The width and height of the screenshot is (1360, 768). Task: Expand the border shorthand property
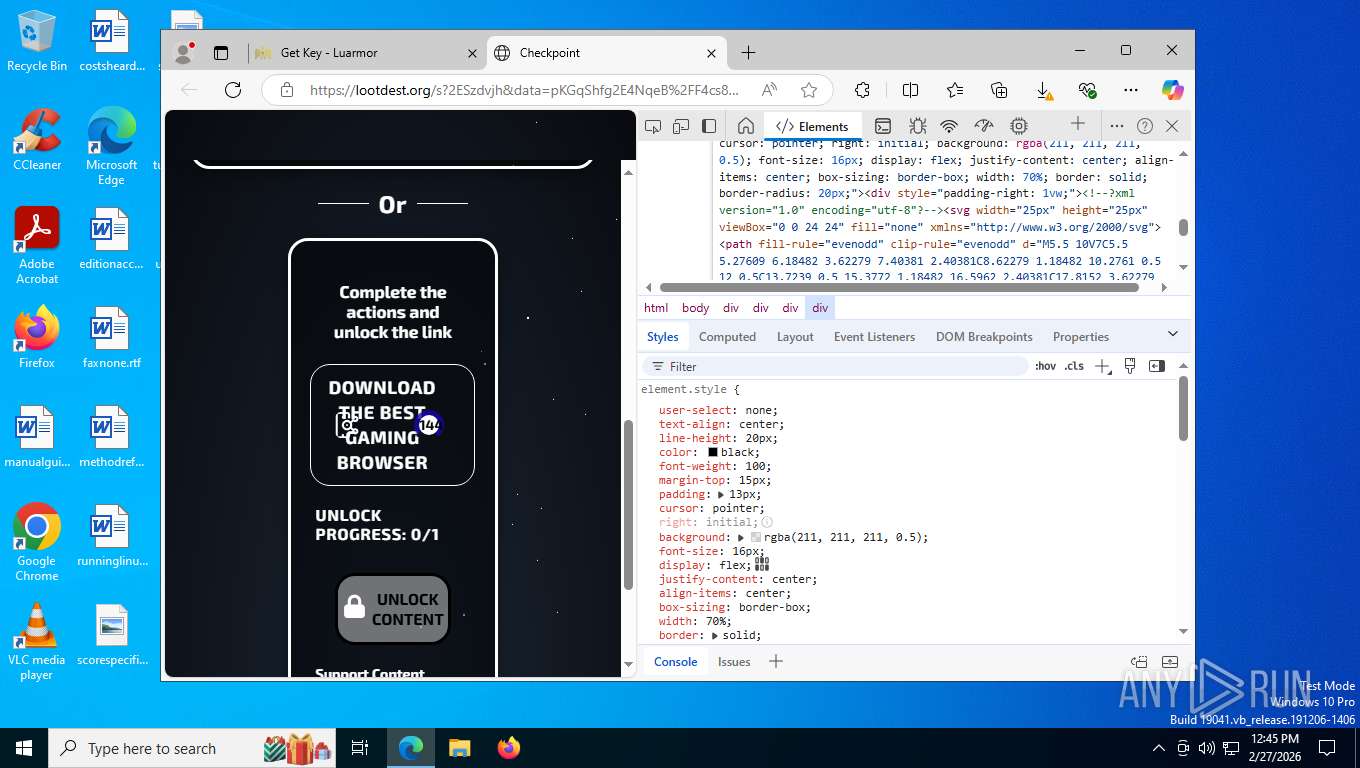tap(715, 635)
